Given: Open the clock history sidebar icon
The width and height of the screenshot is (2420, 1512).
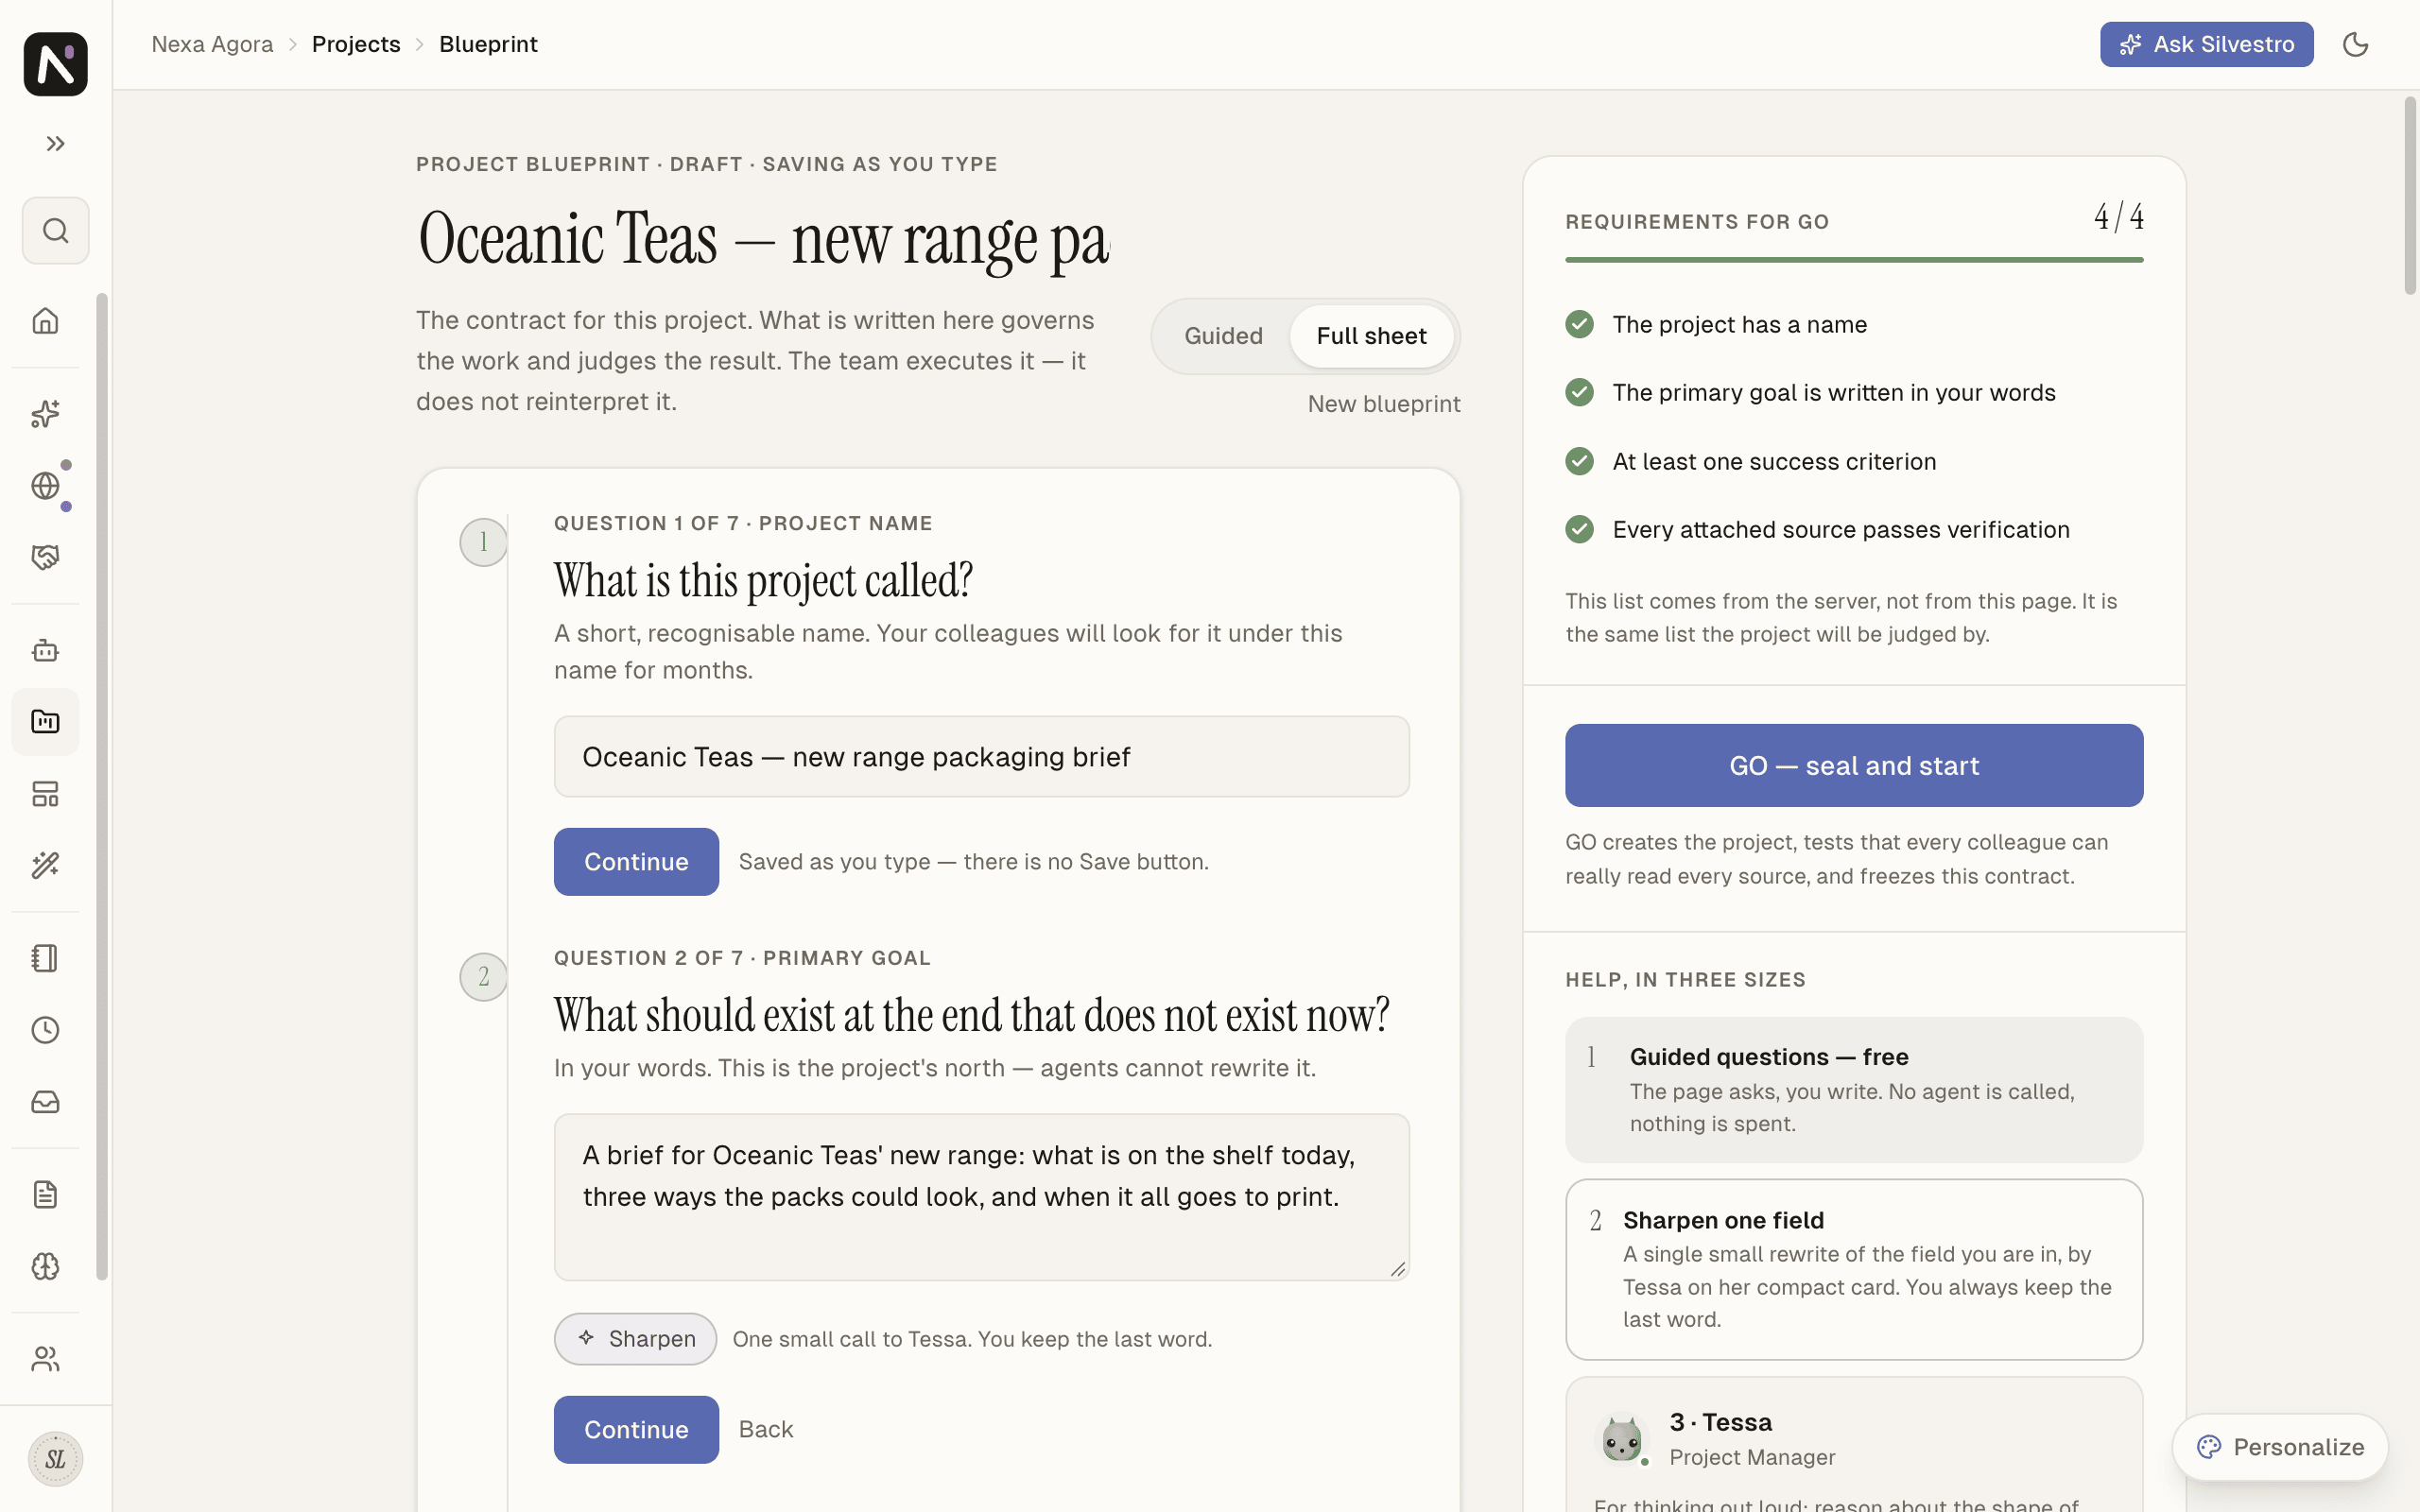Looking at the screenshot, I should pyautogui.click(x=46, y=1030).
